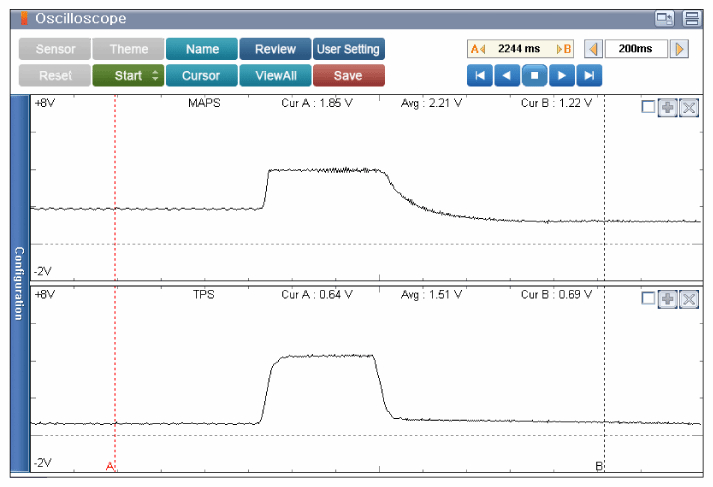Viewport: 713px width, 487px height.
Task: Step back one frame in playback
Action: tap(507, 75)
